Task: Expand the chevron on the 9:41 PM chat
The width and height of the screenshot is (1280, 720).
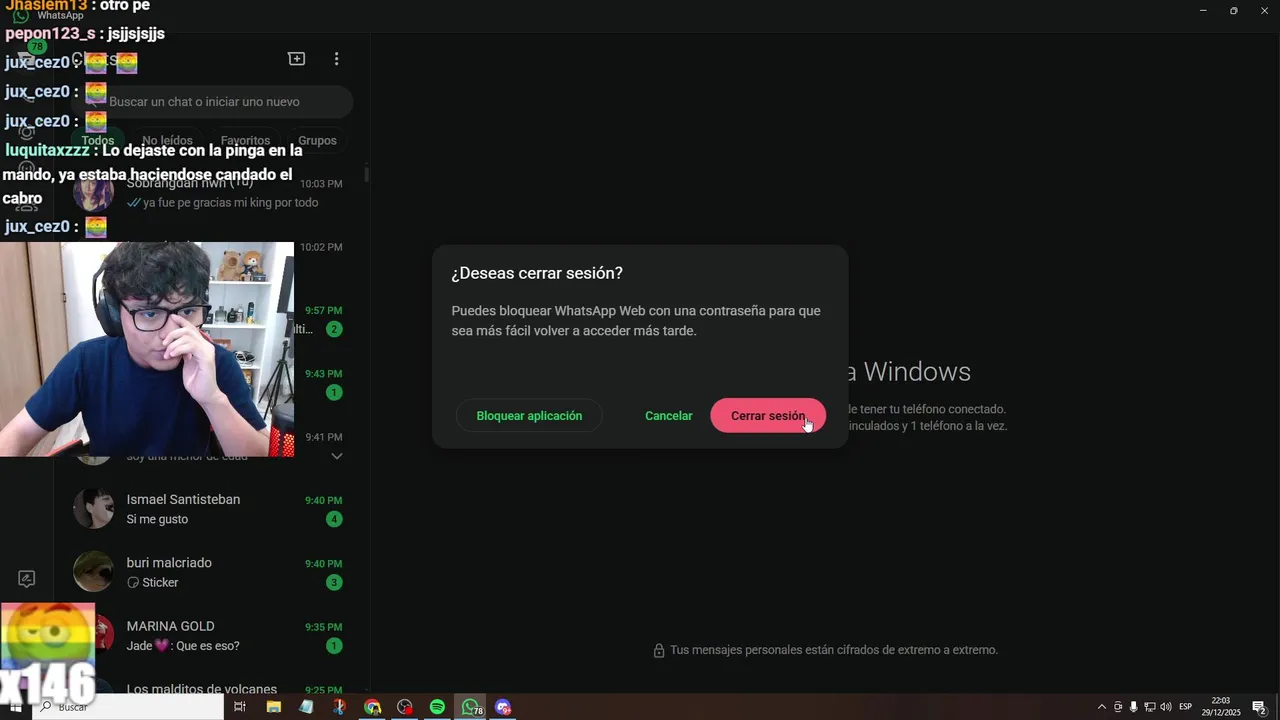Action: [x=336, y=456]
